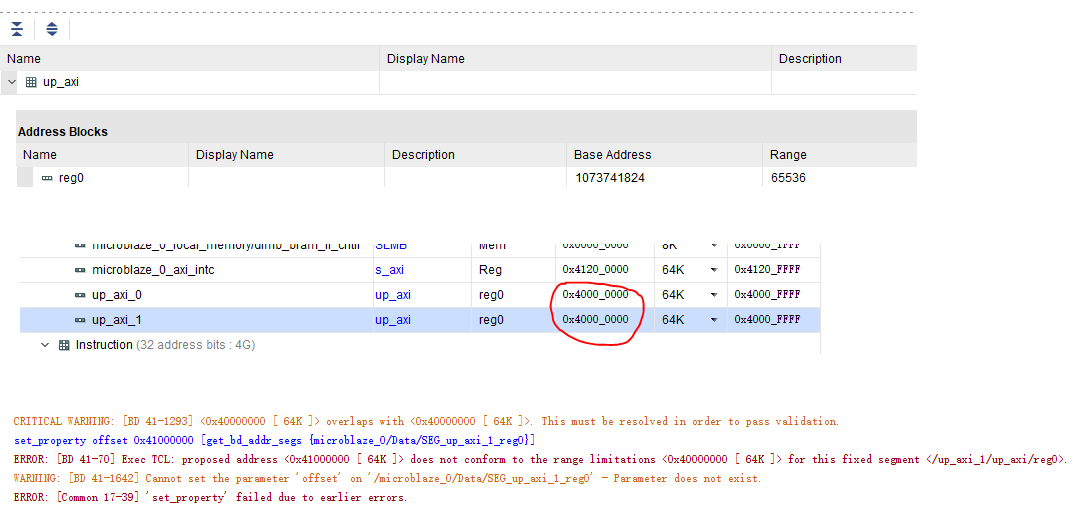Click set_property offset Tcl command line
This screenshot has width=1076, height=516.
click(x=274, y=440)
